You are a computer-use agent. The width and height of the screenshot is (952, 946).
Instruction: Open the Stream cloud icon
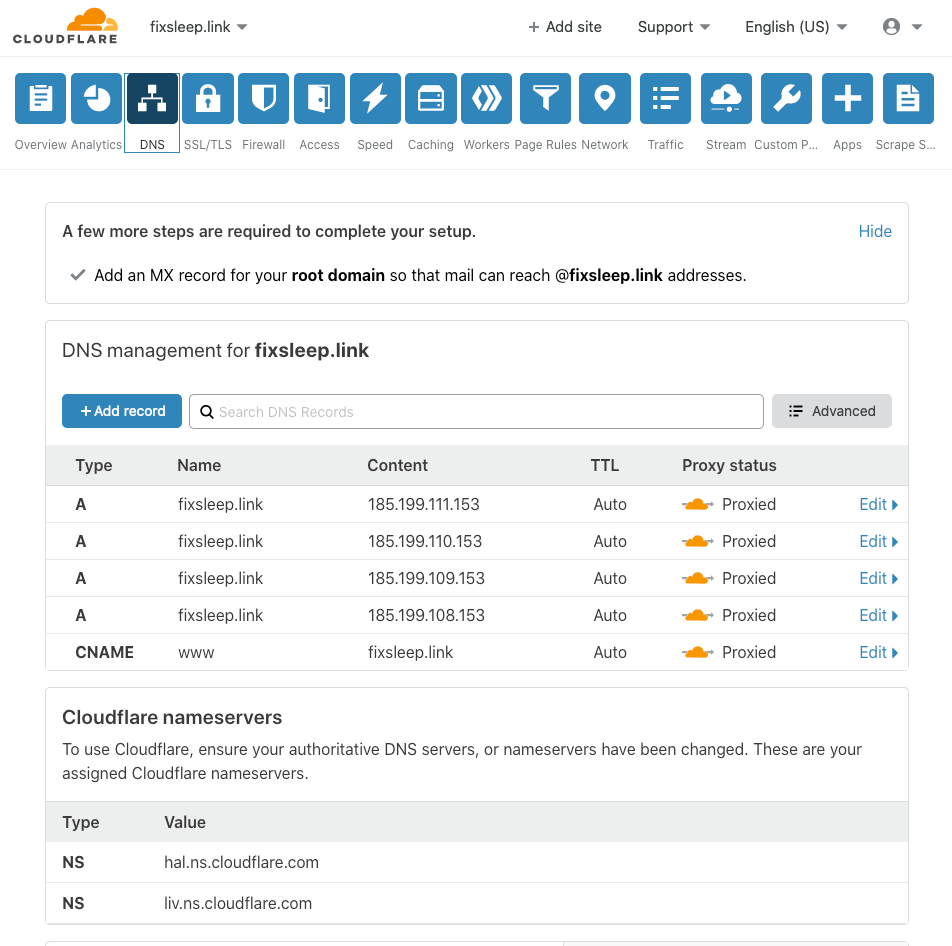click(726, 98)
